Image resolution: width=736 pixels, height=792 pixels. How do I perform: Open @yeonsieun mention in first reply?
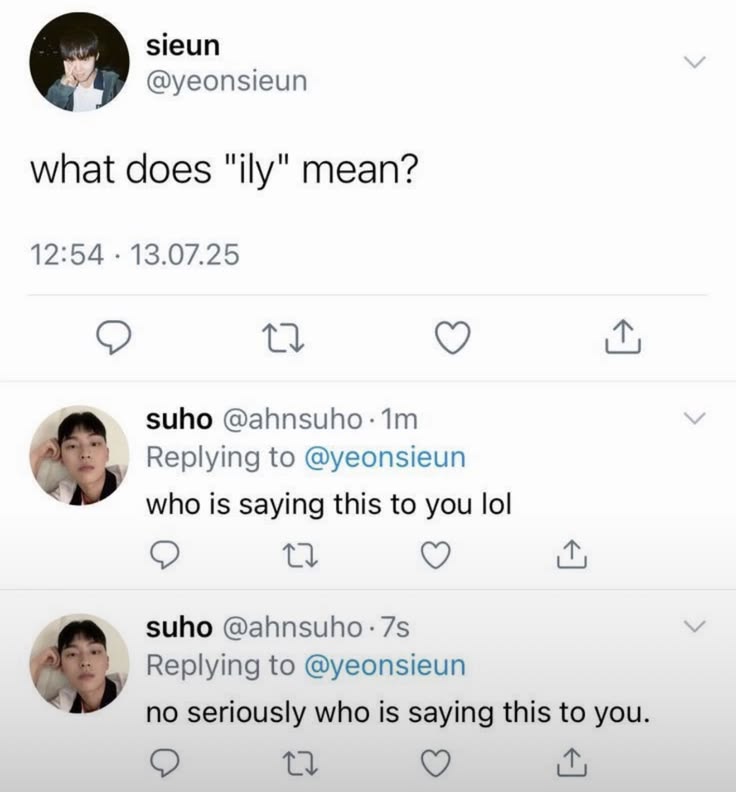point(384,458)
